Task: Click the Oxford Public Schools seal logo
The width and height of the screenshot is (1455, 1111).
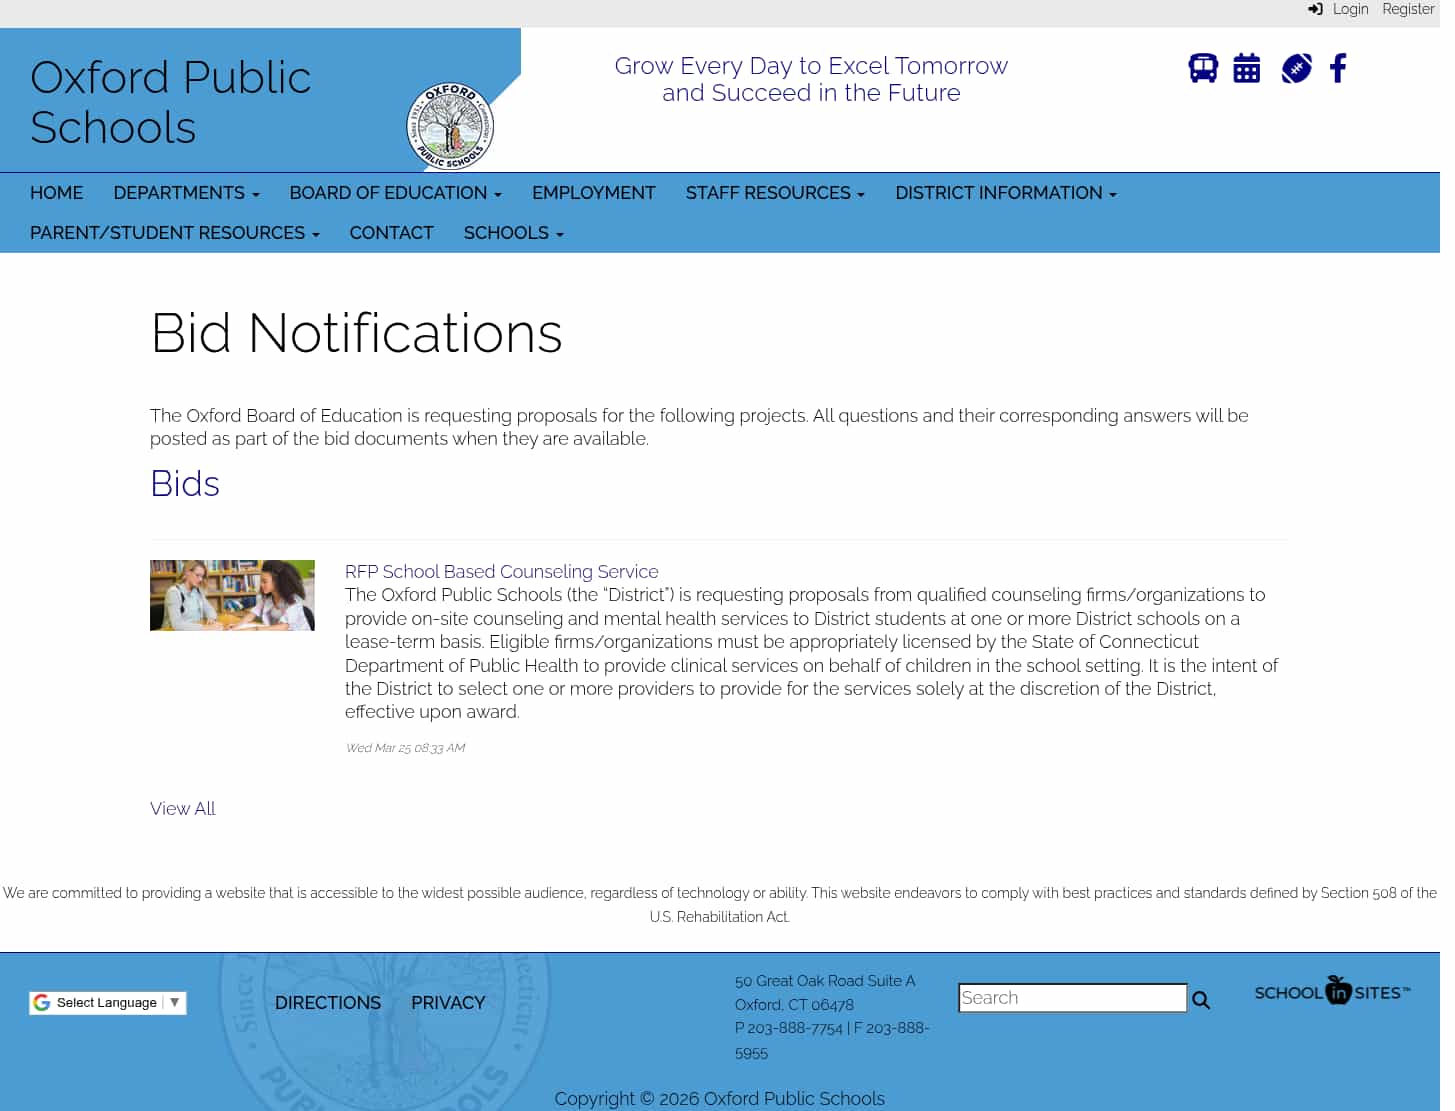Action: tap(453, 127)
